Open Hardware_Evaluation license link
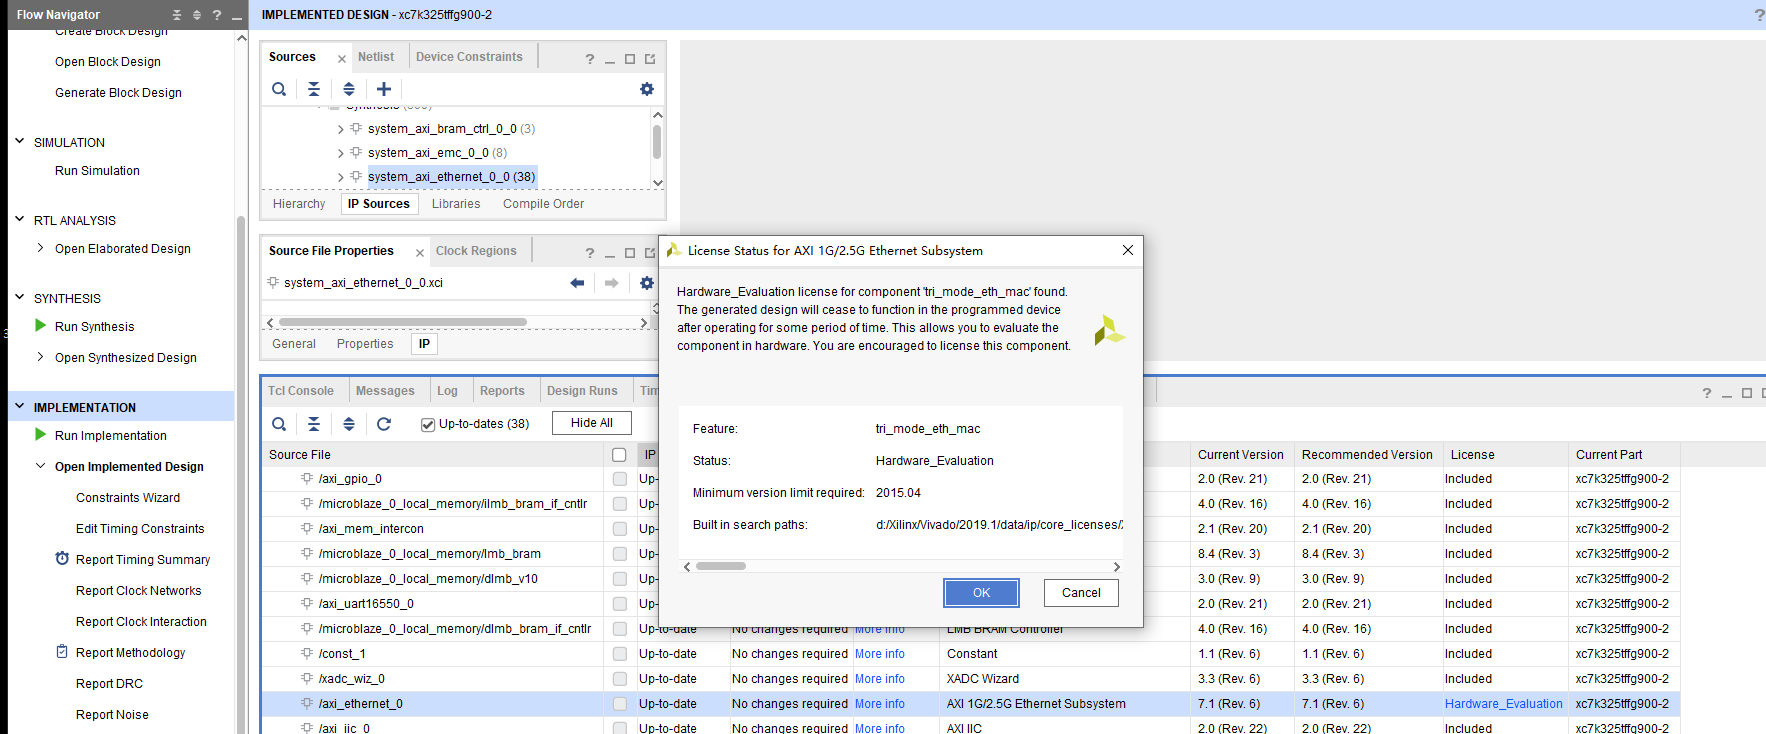1766x734 pixels. (1504, 704)
